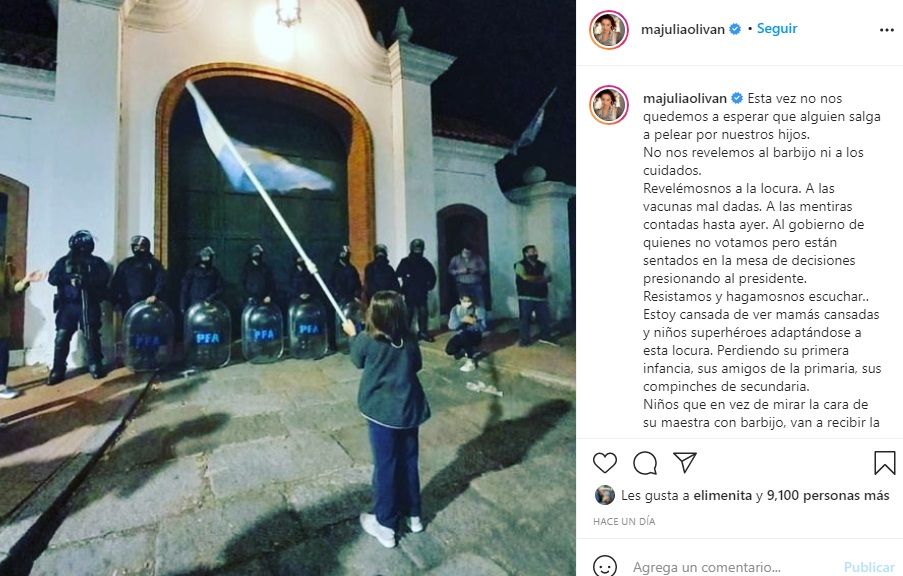Share post with paper plane icon

685,462
